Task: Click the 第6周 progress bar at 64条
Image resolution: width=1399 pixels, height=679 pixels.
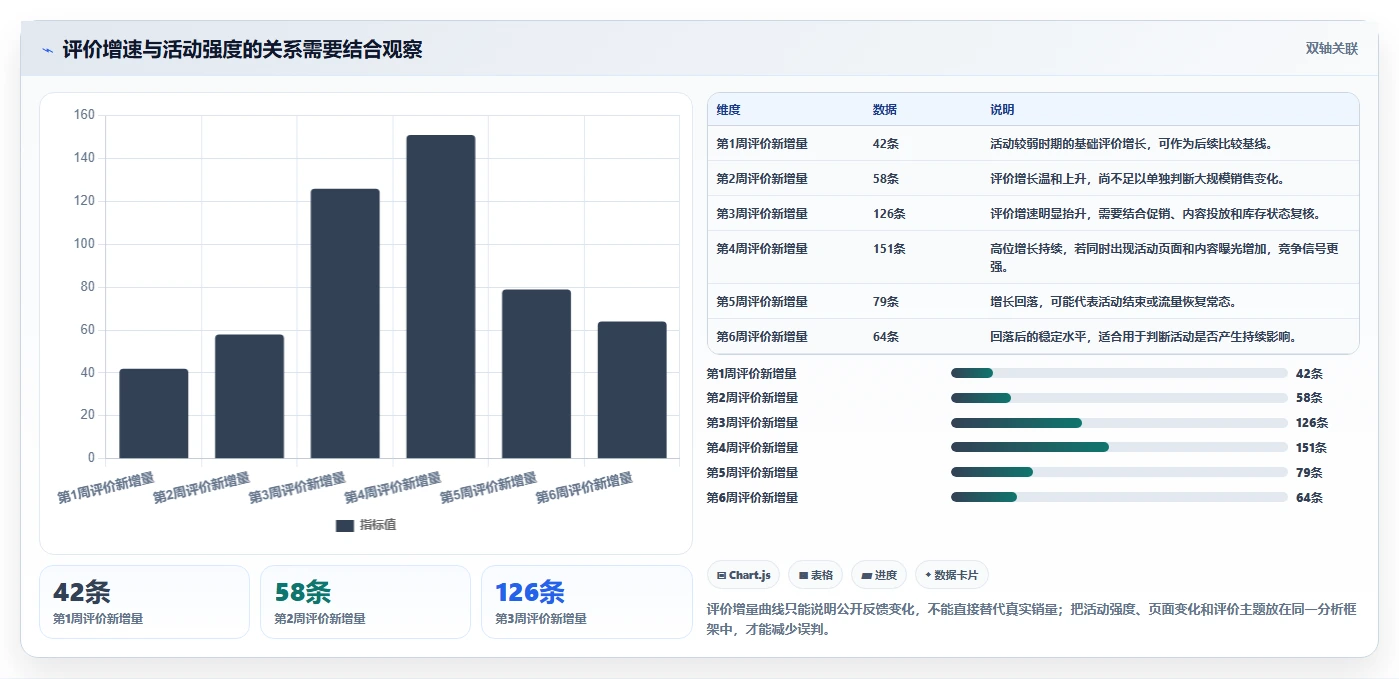Action: coord(1119,497)
